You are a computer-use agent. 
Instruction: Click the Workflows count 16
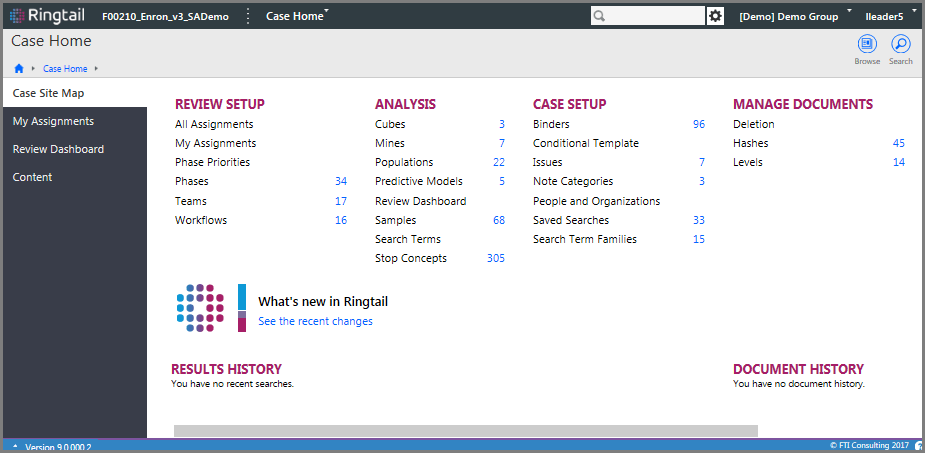click(x=341, y=220)
